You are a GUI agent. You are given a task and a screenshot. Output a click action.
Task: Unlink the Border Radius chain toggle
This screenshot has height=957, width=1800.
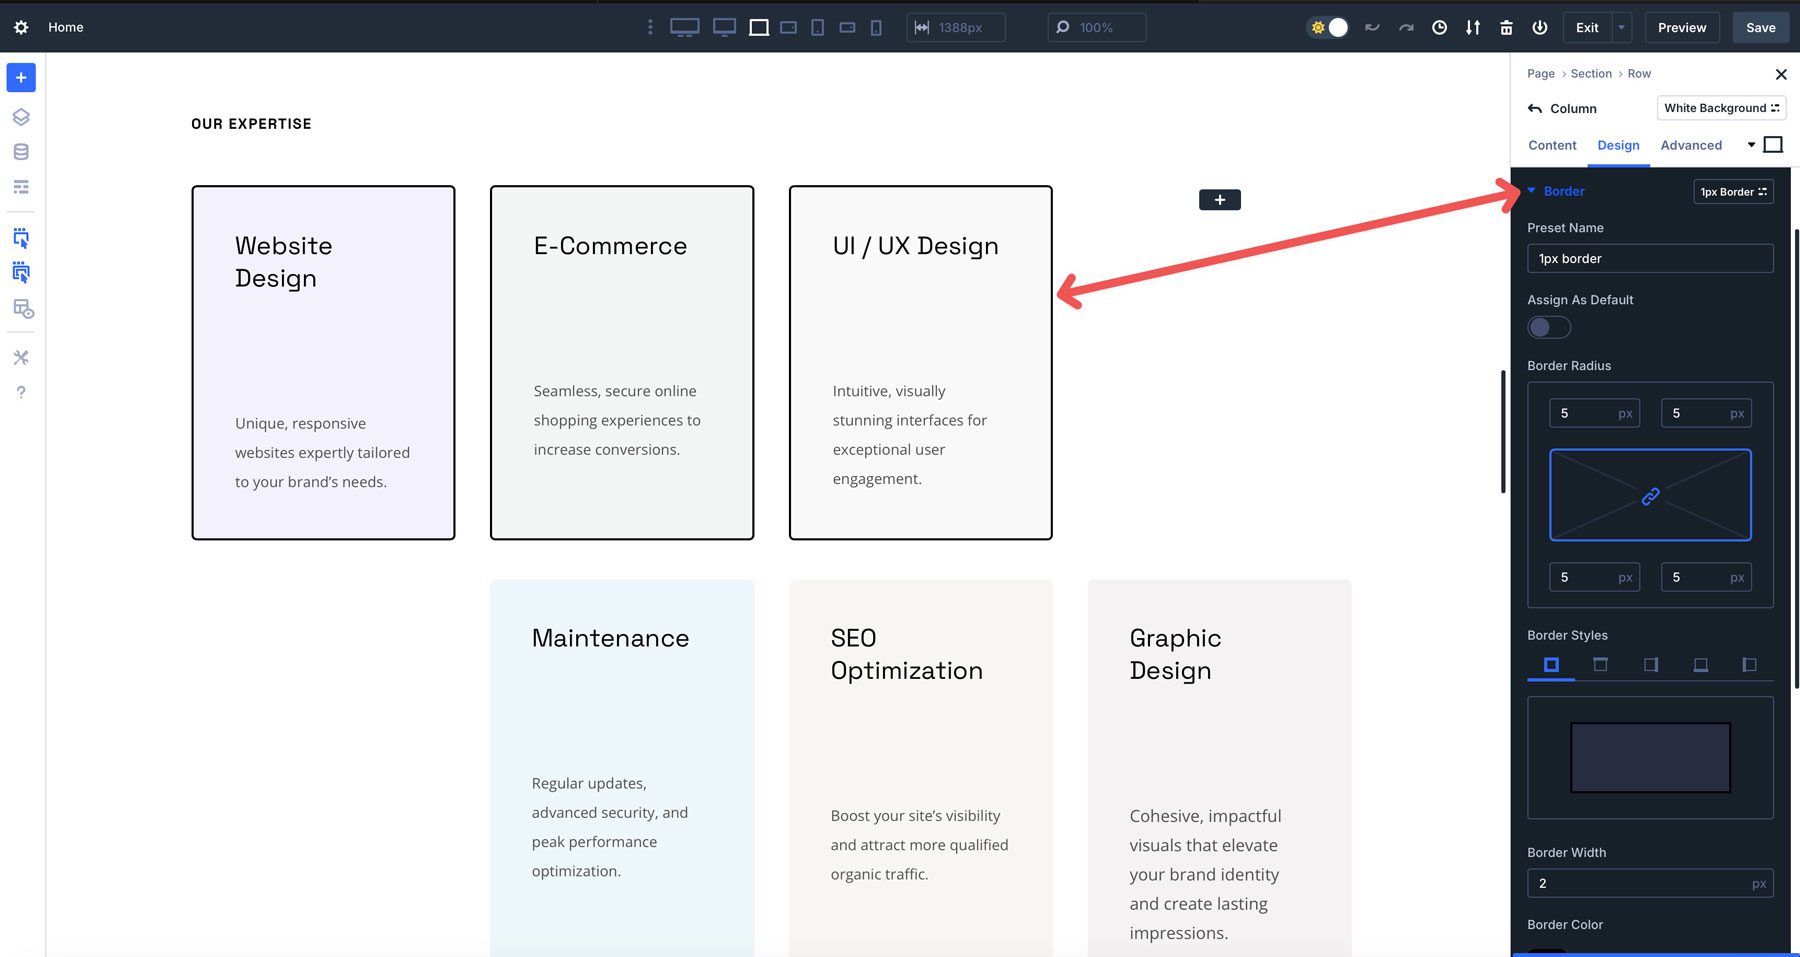[x=1649, y=495]
